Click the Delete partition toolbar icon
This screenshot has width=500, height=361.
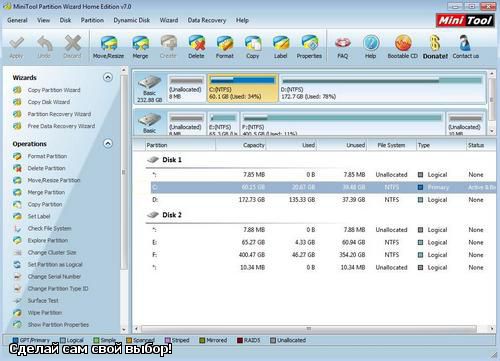(x=196, y=43)
